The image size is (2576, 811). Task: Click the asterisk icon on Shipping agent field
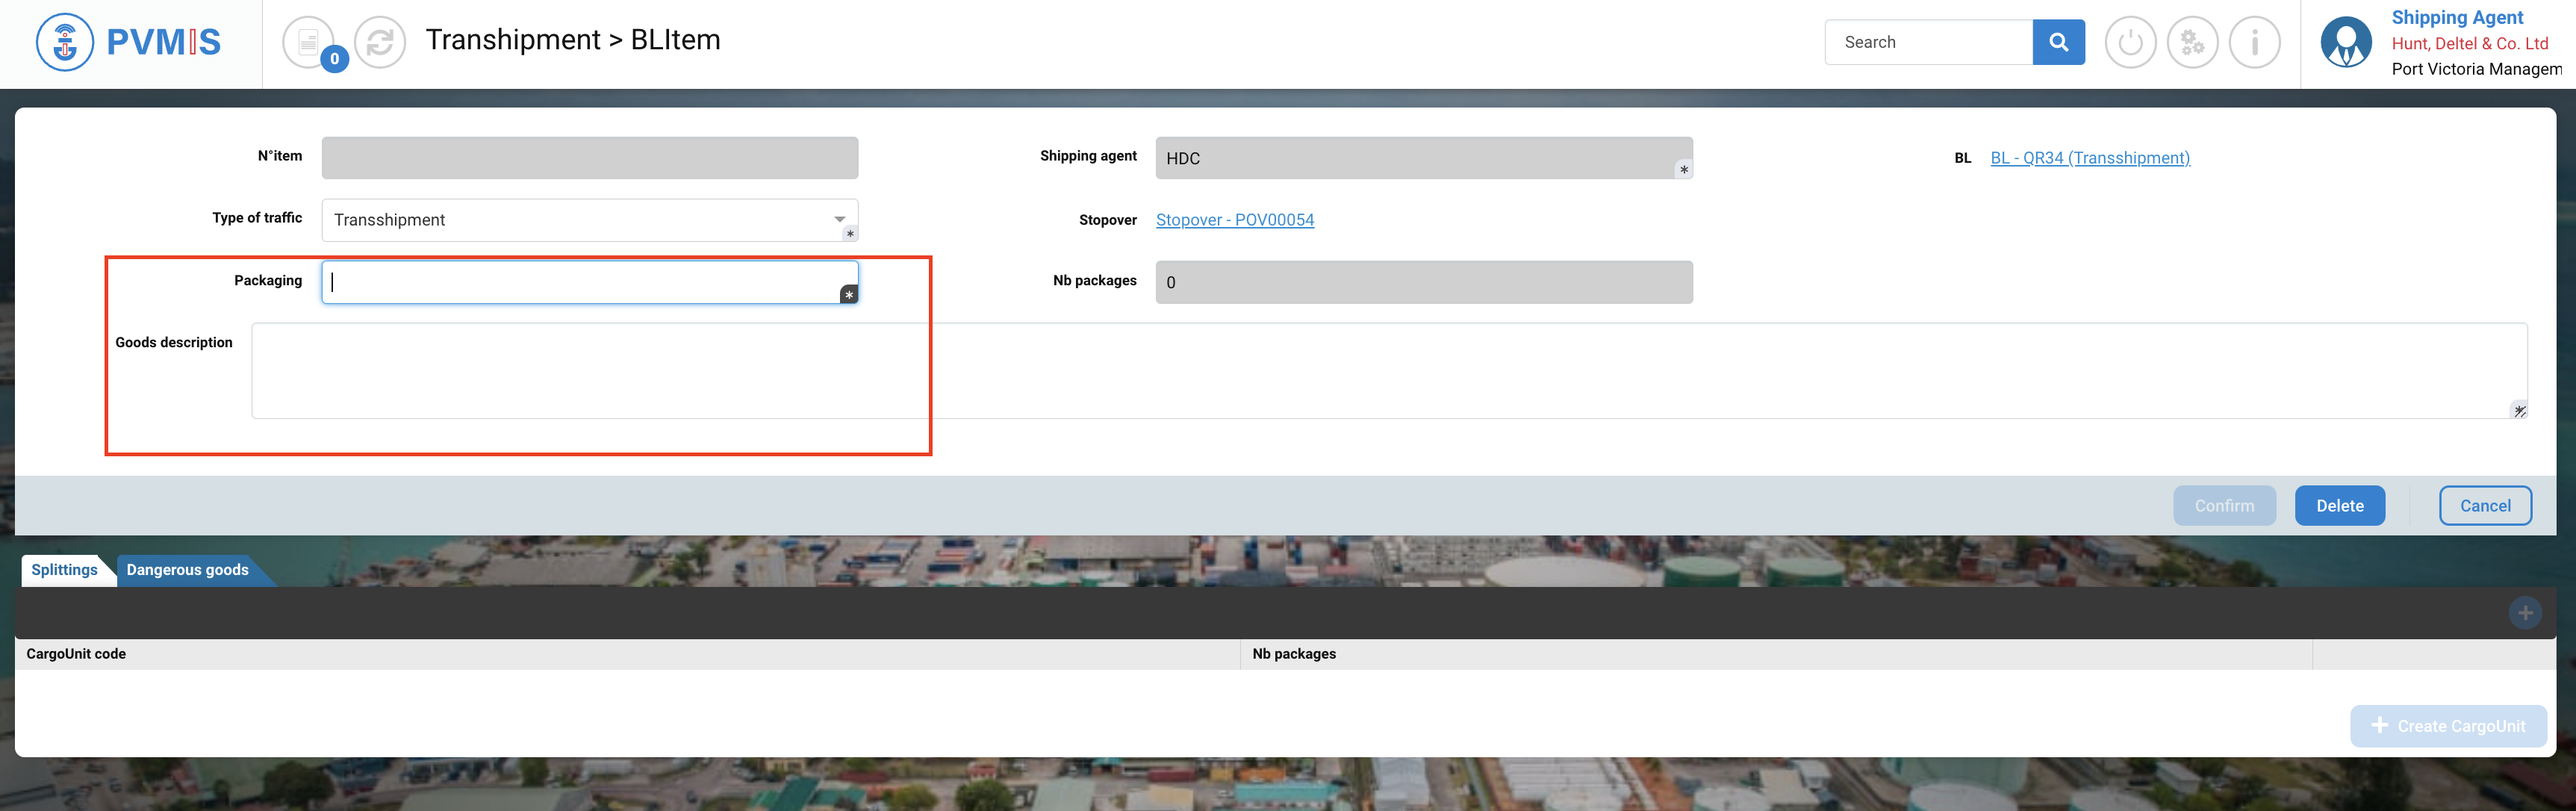(1684, 170)
